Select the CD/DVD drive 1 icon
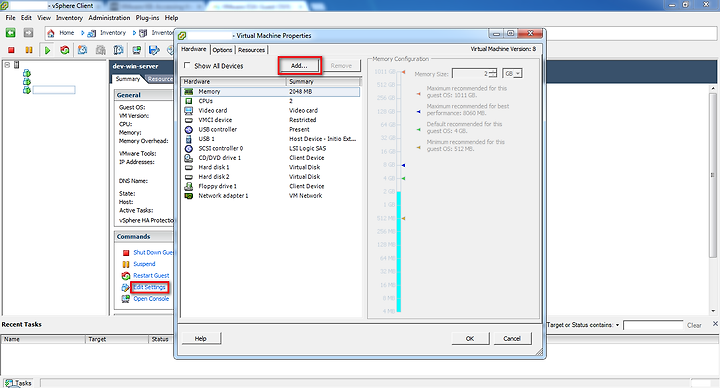The height and width of the screenshot is (388, 720). tap(188, 158)
